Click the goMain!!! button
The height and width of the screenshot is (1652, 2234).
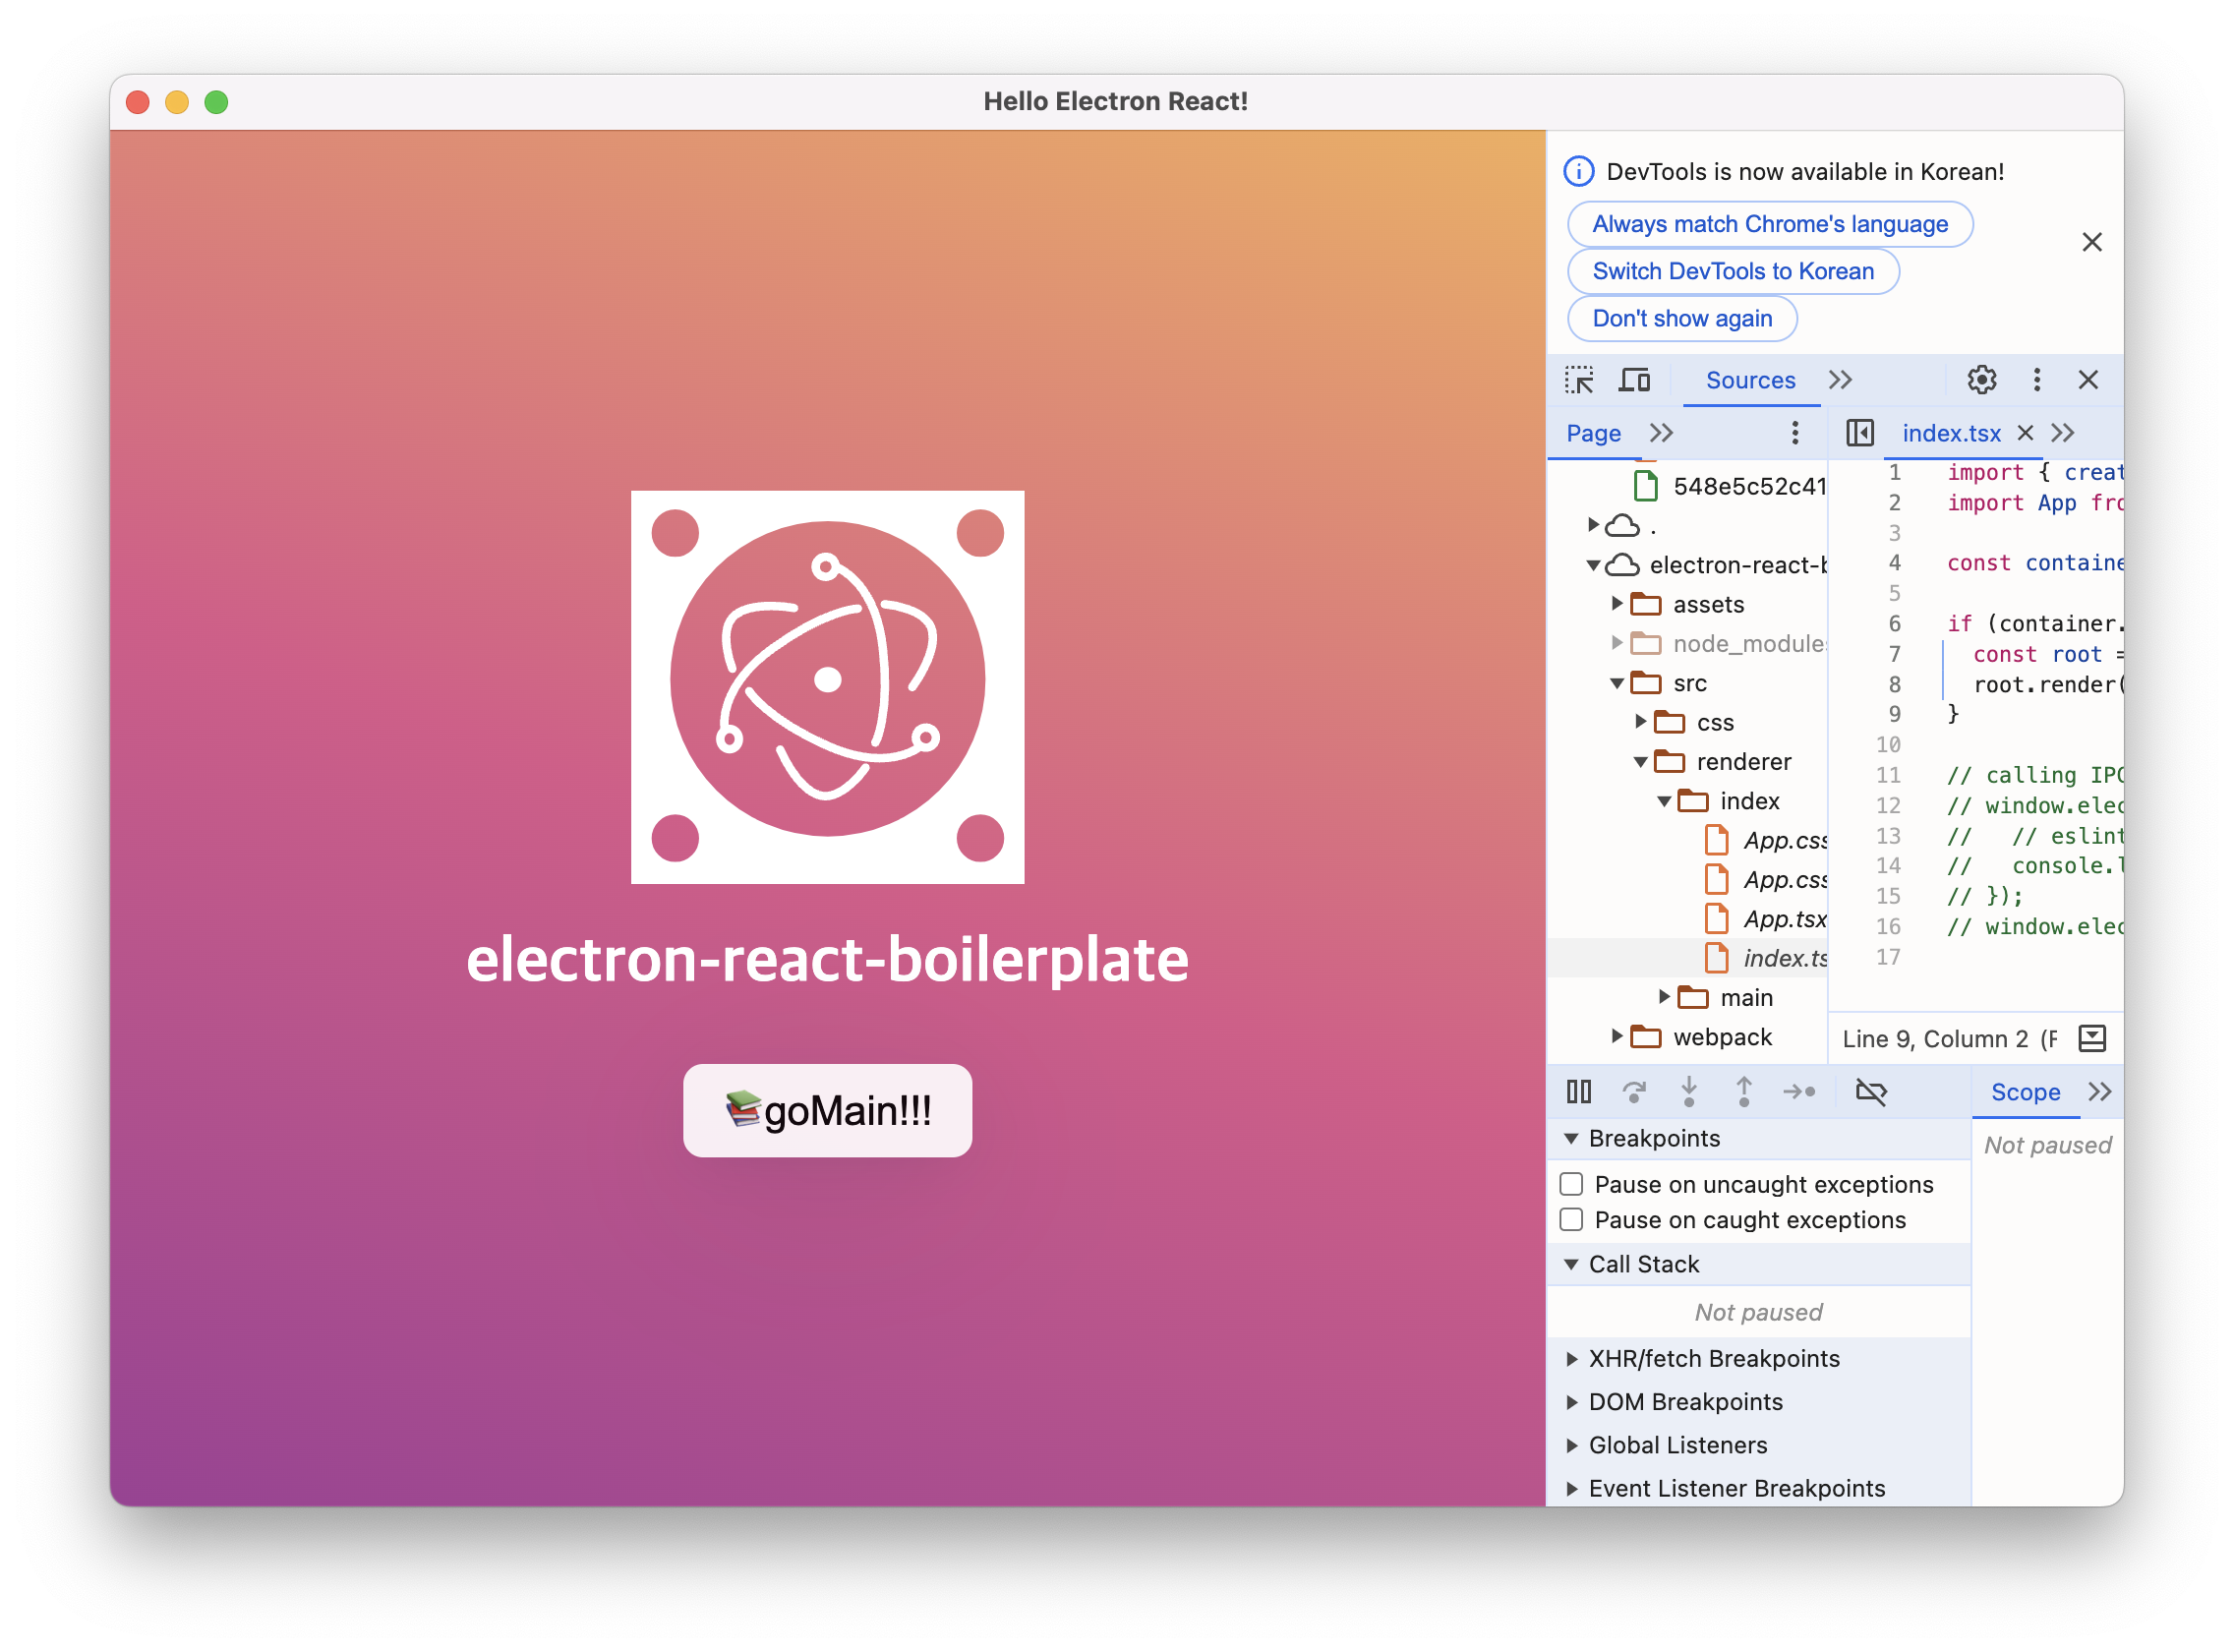pos(827,1110)
